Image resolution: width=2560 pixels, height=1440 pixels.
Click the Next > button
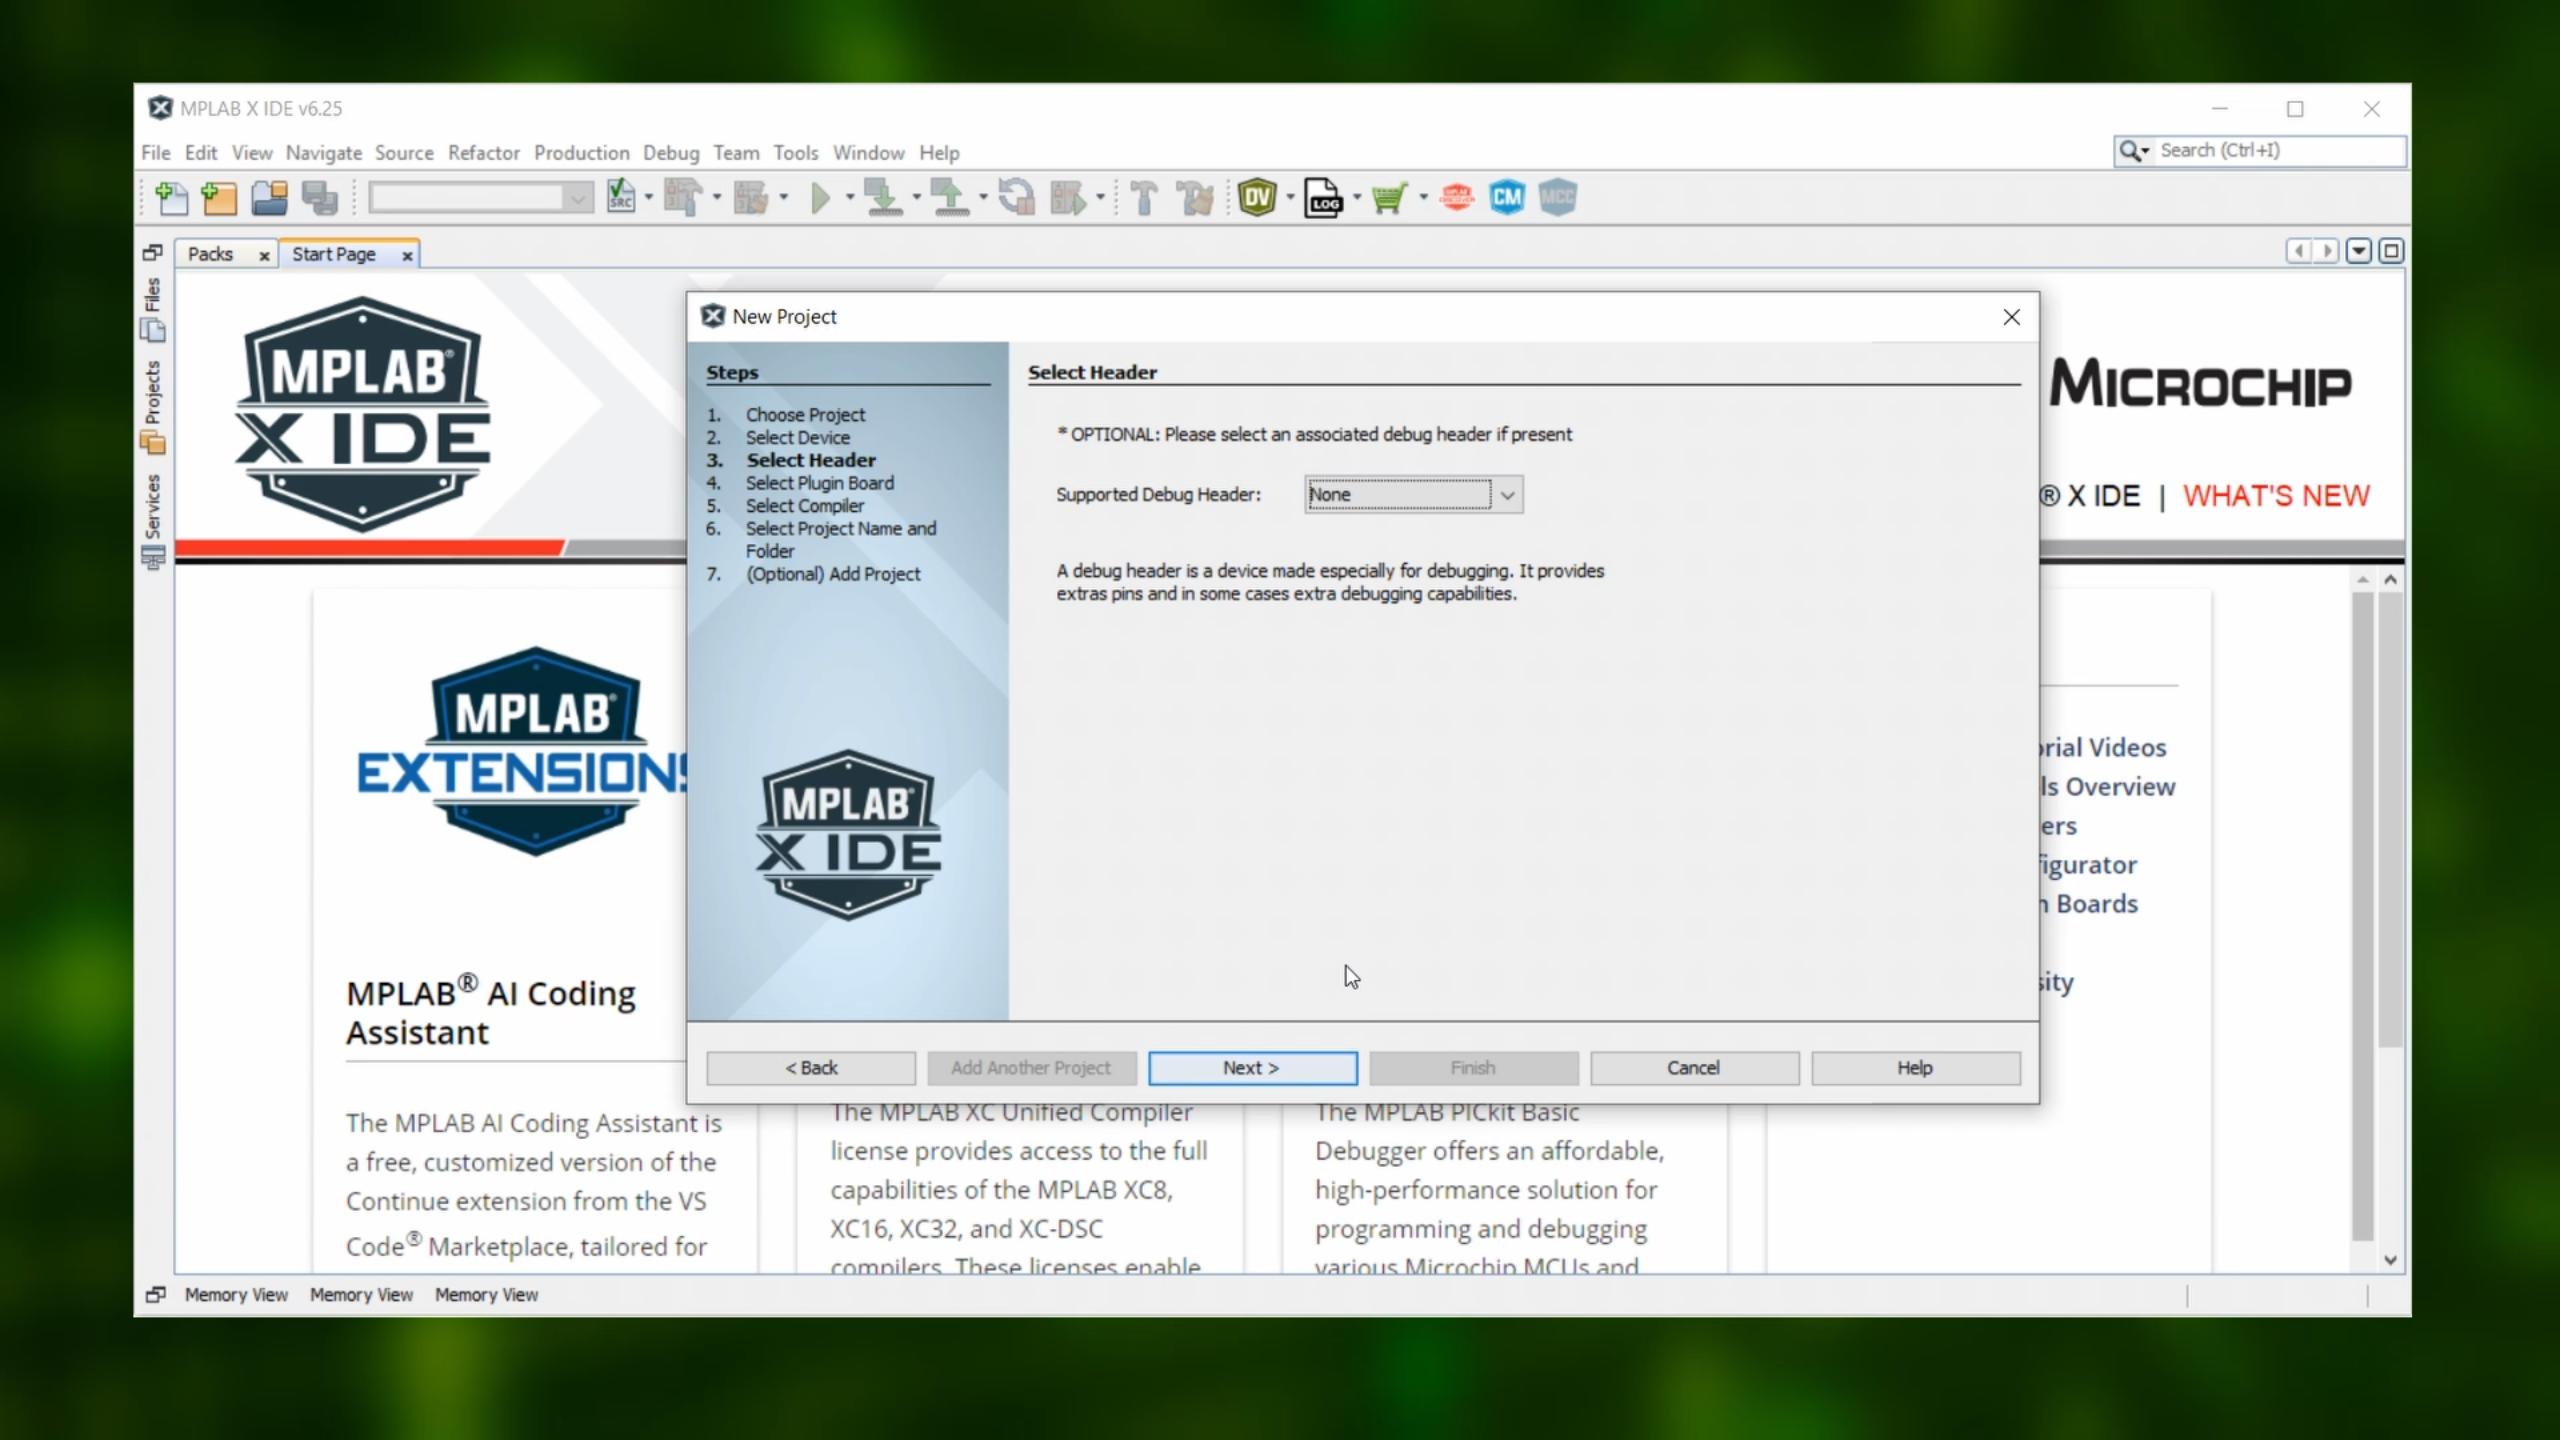click(x=1252, y=1068)
